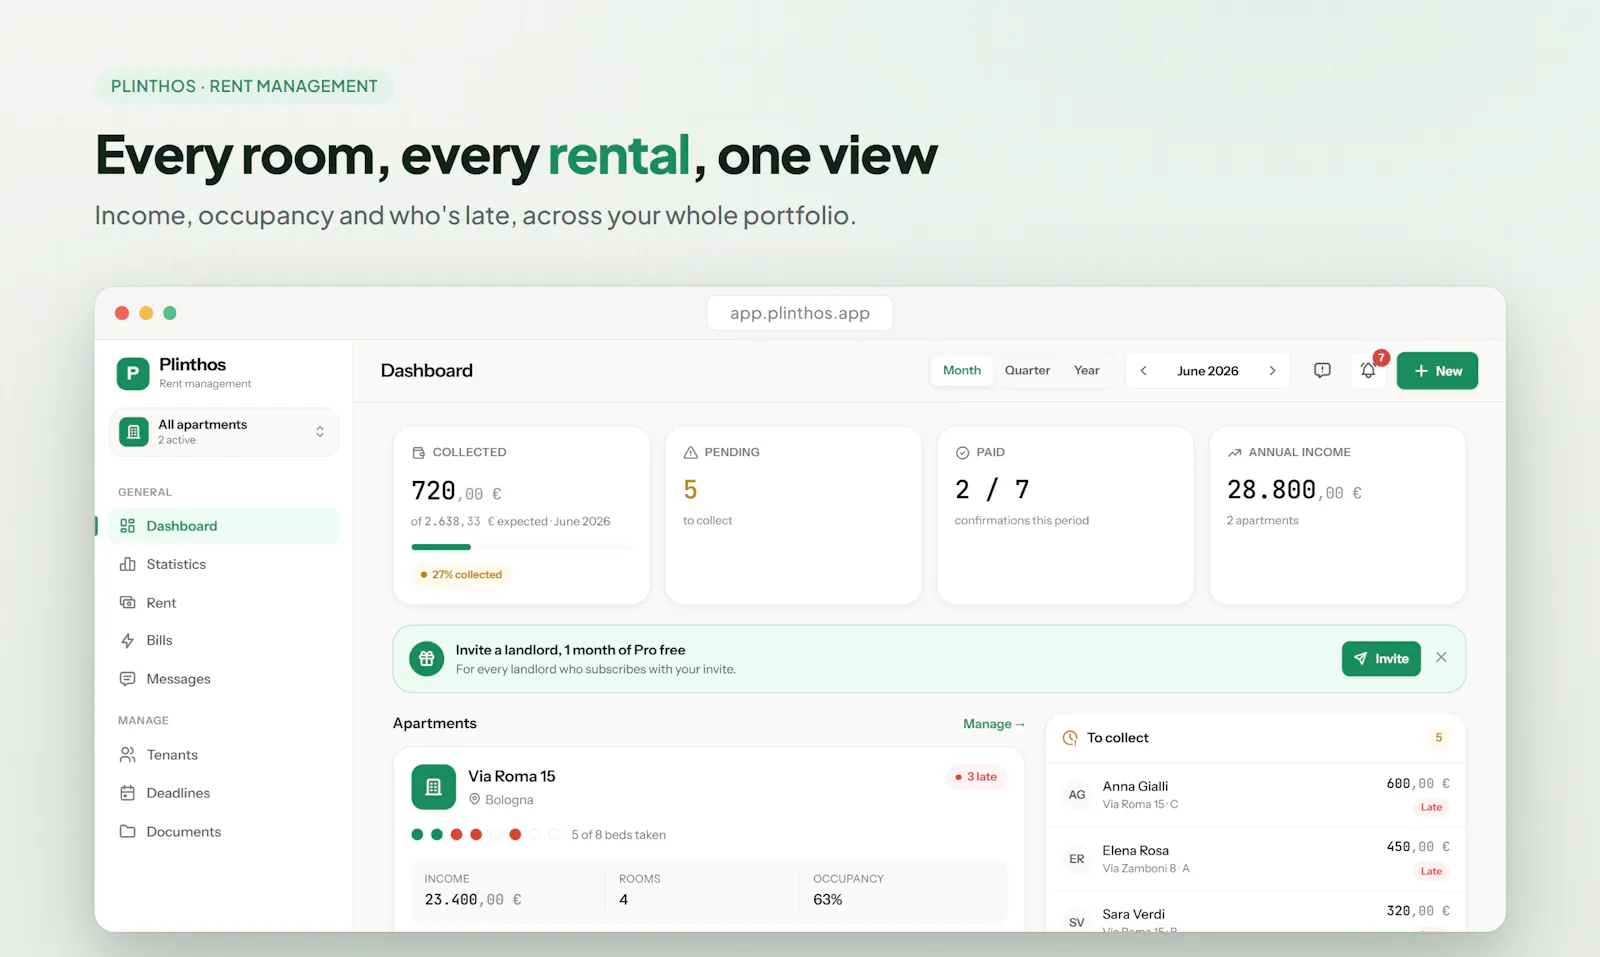
Task: Click the SV avatar
Action: pyautogui.click(x=1077, y=922)
